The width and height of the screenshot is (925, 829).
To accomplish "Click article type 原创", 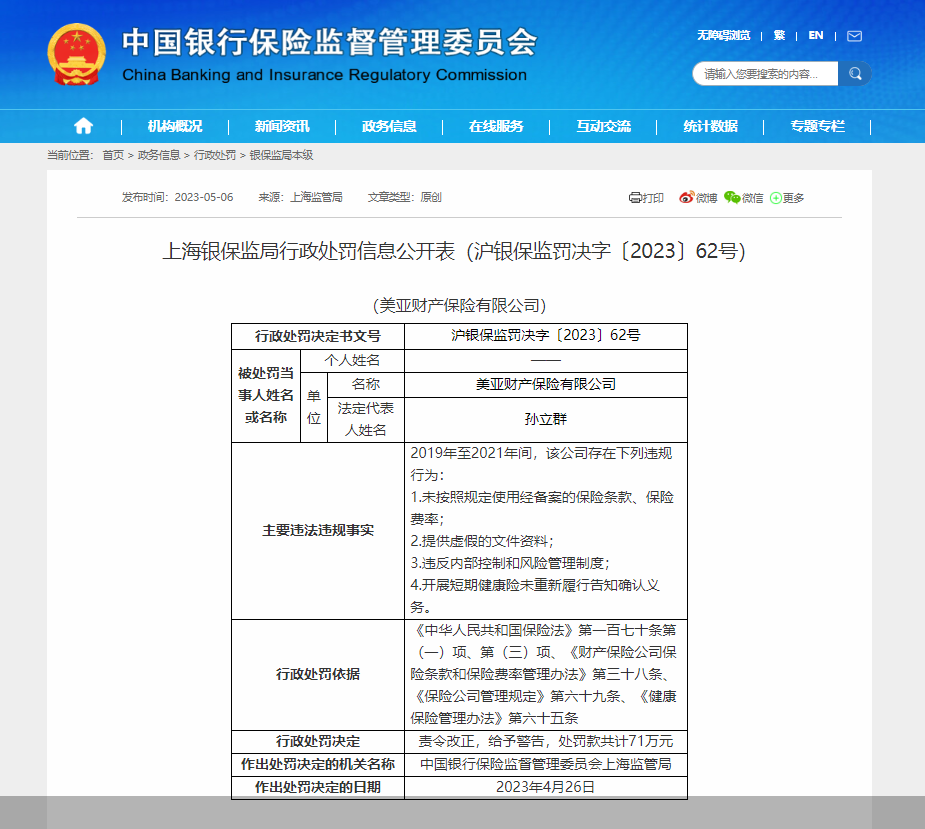I will click(431, 197).
